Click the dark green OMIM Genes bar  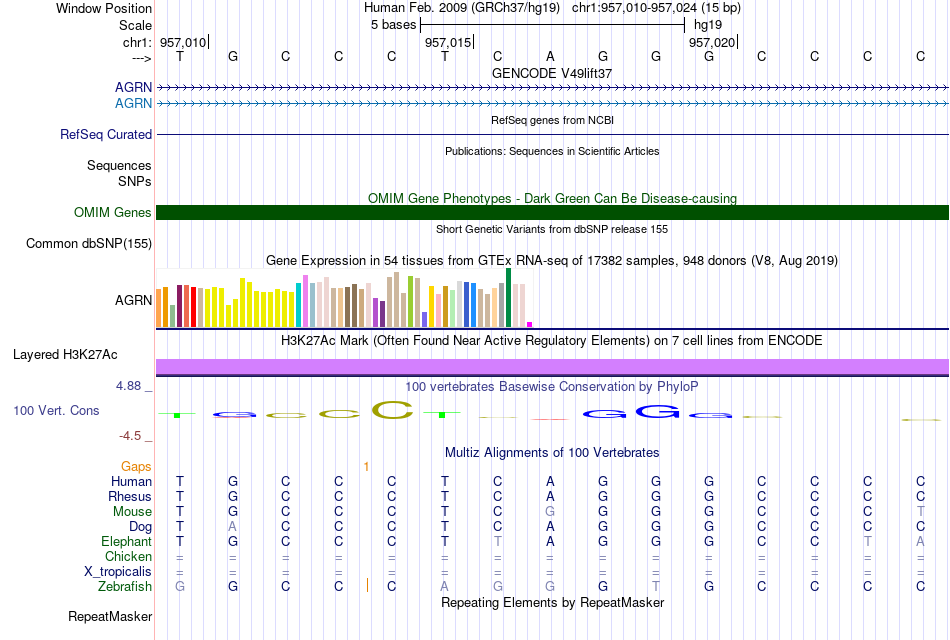tap(552, 212)
